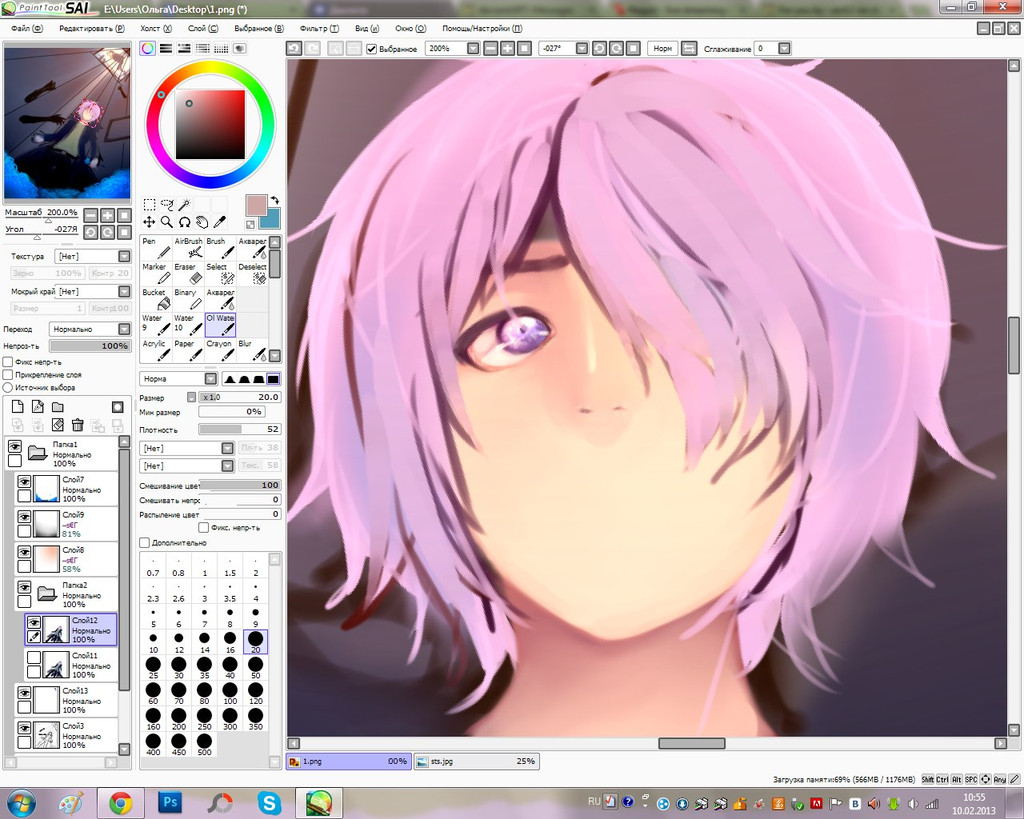Image resolution: width=1024 pixels, height=819 pixels.
Task: Click the Норм button in the toolbar
Action: (662, 48)
